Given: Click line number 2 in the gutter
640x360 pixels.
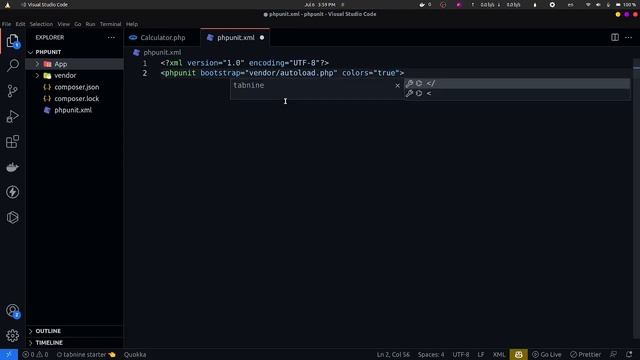Looking at the screenshot, I should coord(144,73).
